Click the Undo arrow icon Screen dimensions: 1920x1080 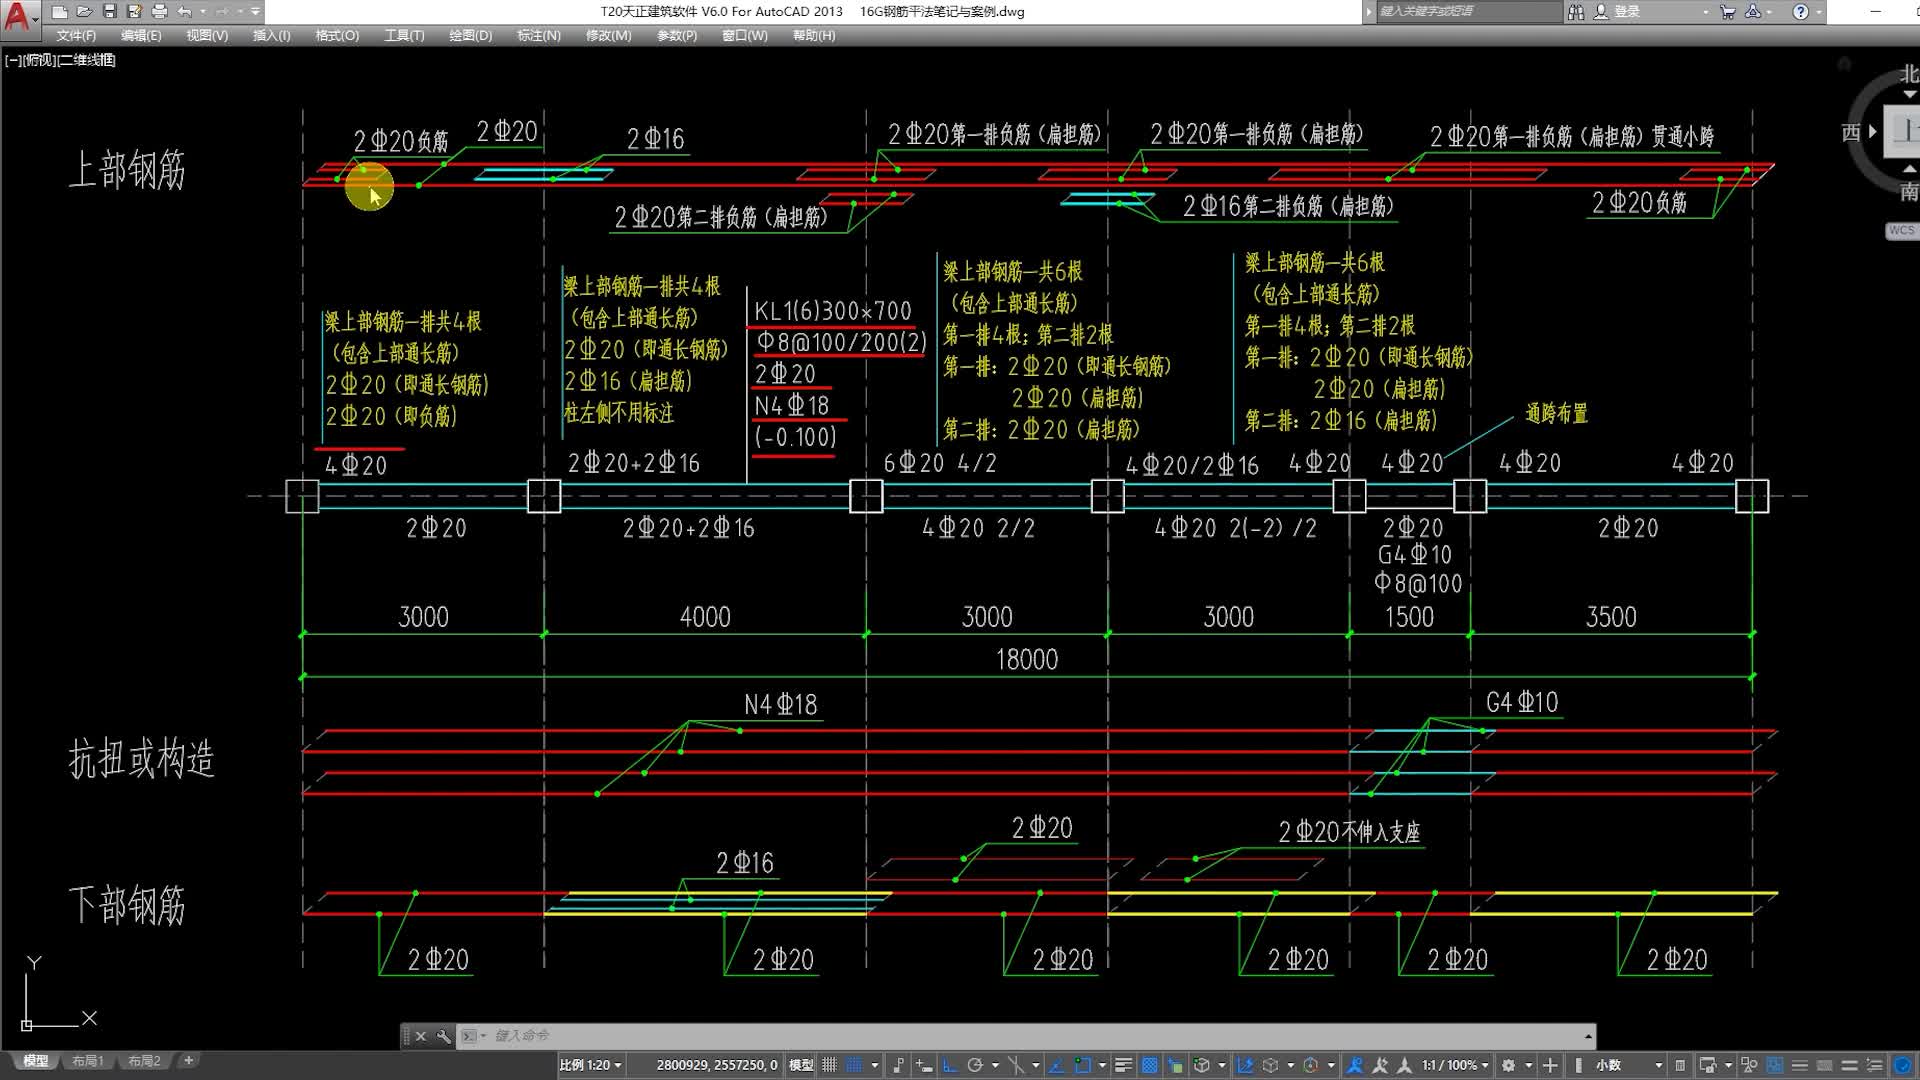coord(185,12)
